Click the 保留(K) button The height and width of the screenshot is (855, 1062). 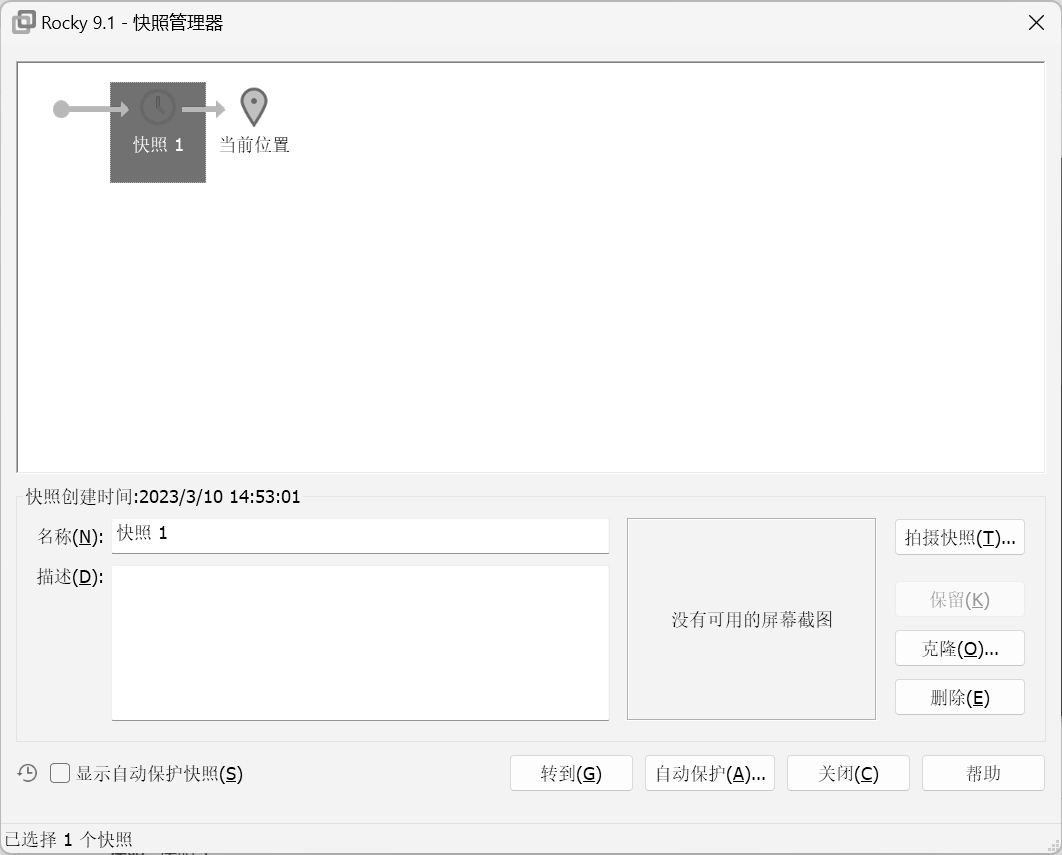point(959,599)
